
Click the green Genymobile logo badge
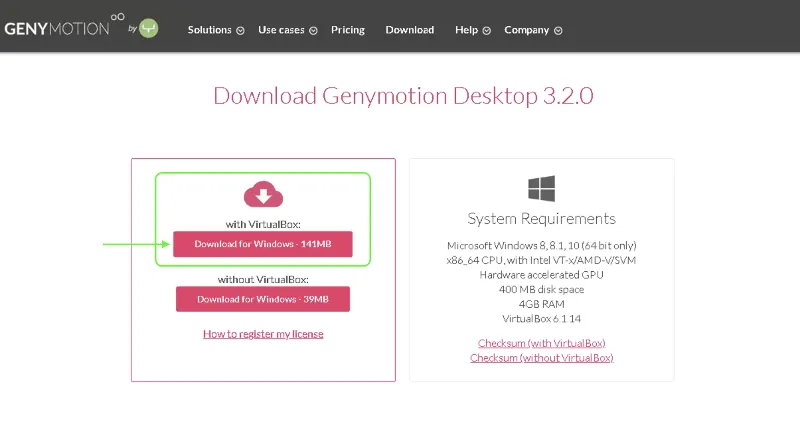(148, 28)
